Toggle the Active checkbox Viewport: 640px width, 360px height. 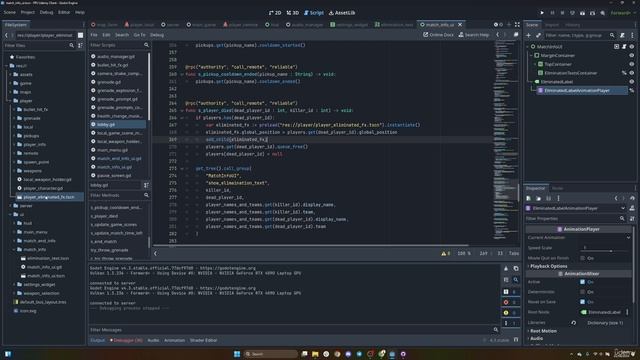[x=583, y=282]
